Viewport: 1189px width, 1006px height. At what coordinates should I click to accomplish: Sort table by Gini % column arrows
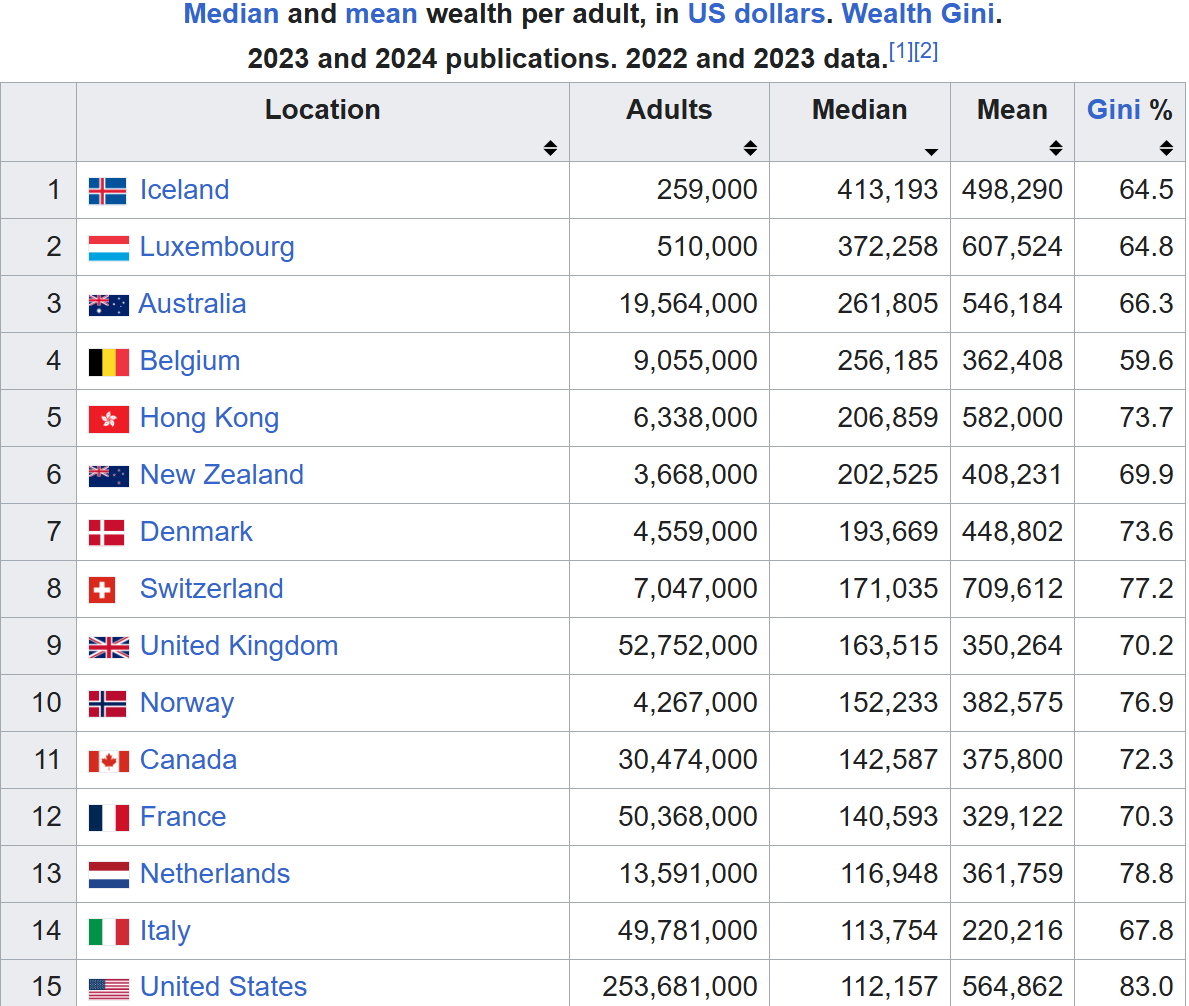1166,148
